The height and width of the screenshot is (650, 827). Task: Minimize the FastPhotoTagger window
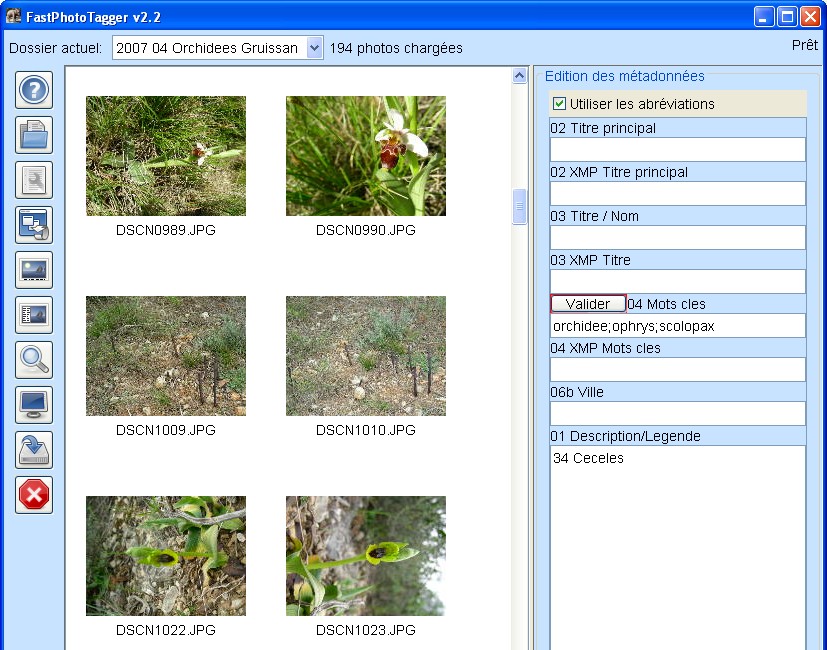[763, 17]
